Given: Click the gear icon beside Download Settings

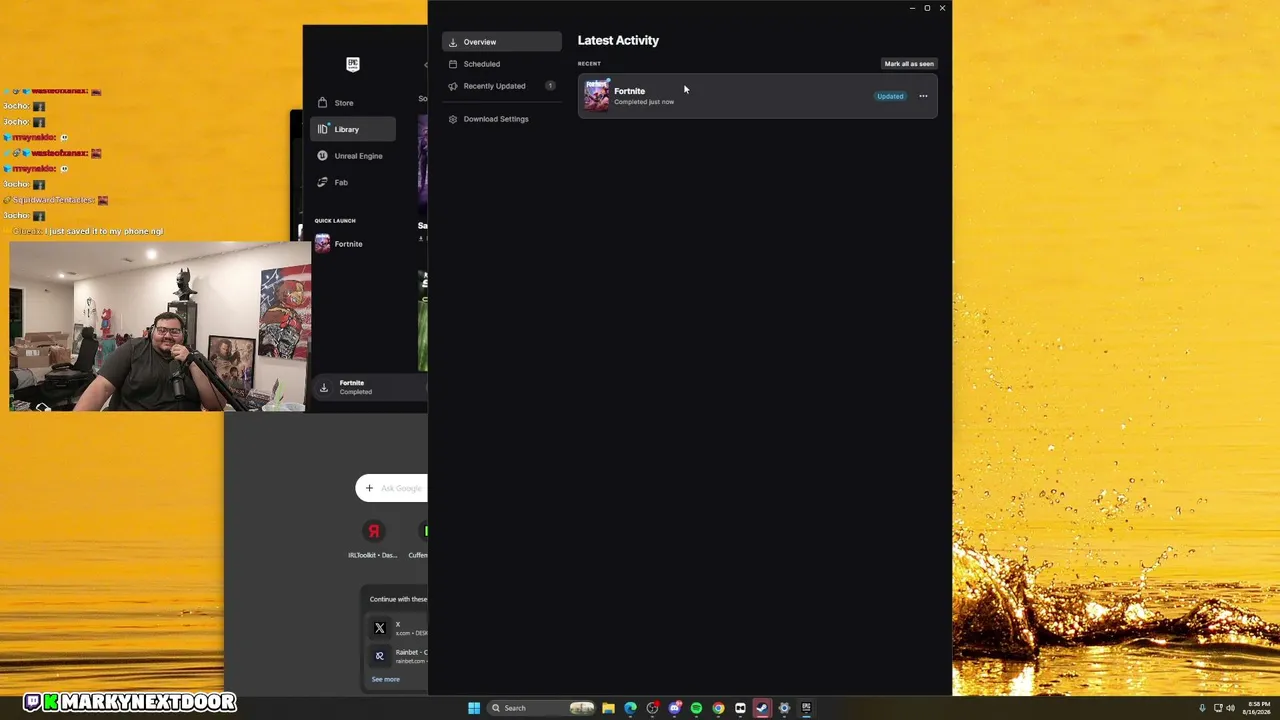Looking at the screenshot, I should click(x=453, y=119).
